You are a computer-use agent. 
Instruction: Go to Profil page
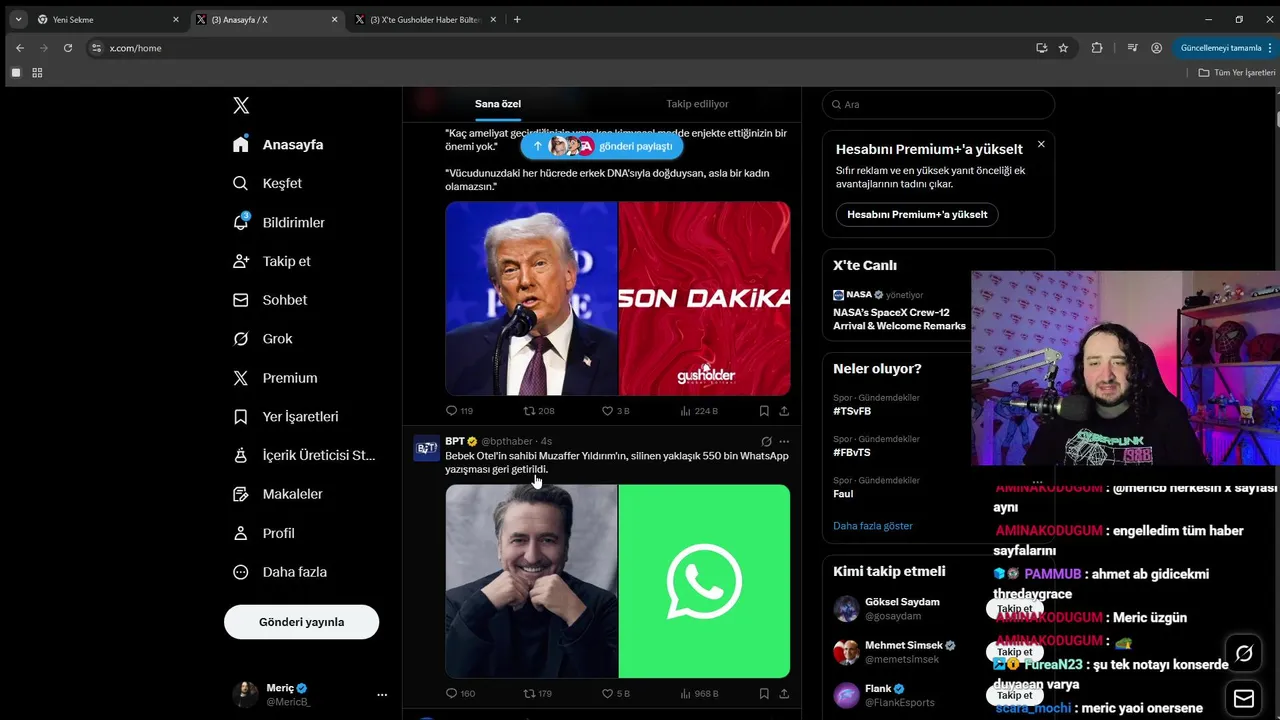(263, 533)
